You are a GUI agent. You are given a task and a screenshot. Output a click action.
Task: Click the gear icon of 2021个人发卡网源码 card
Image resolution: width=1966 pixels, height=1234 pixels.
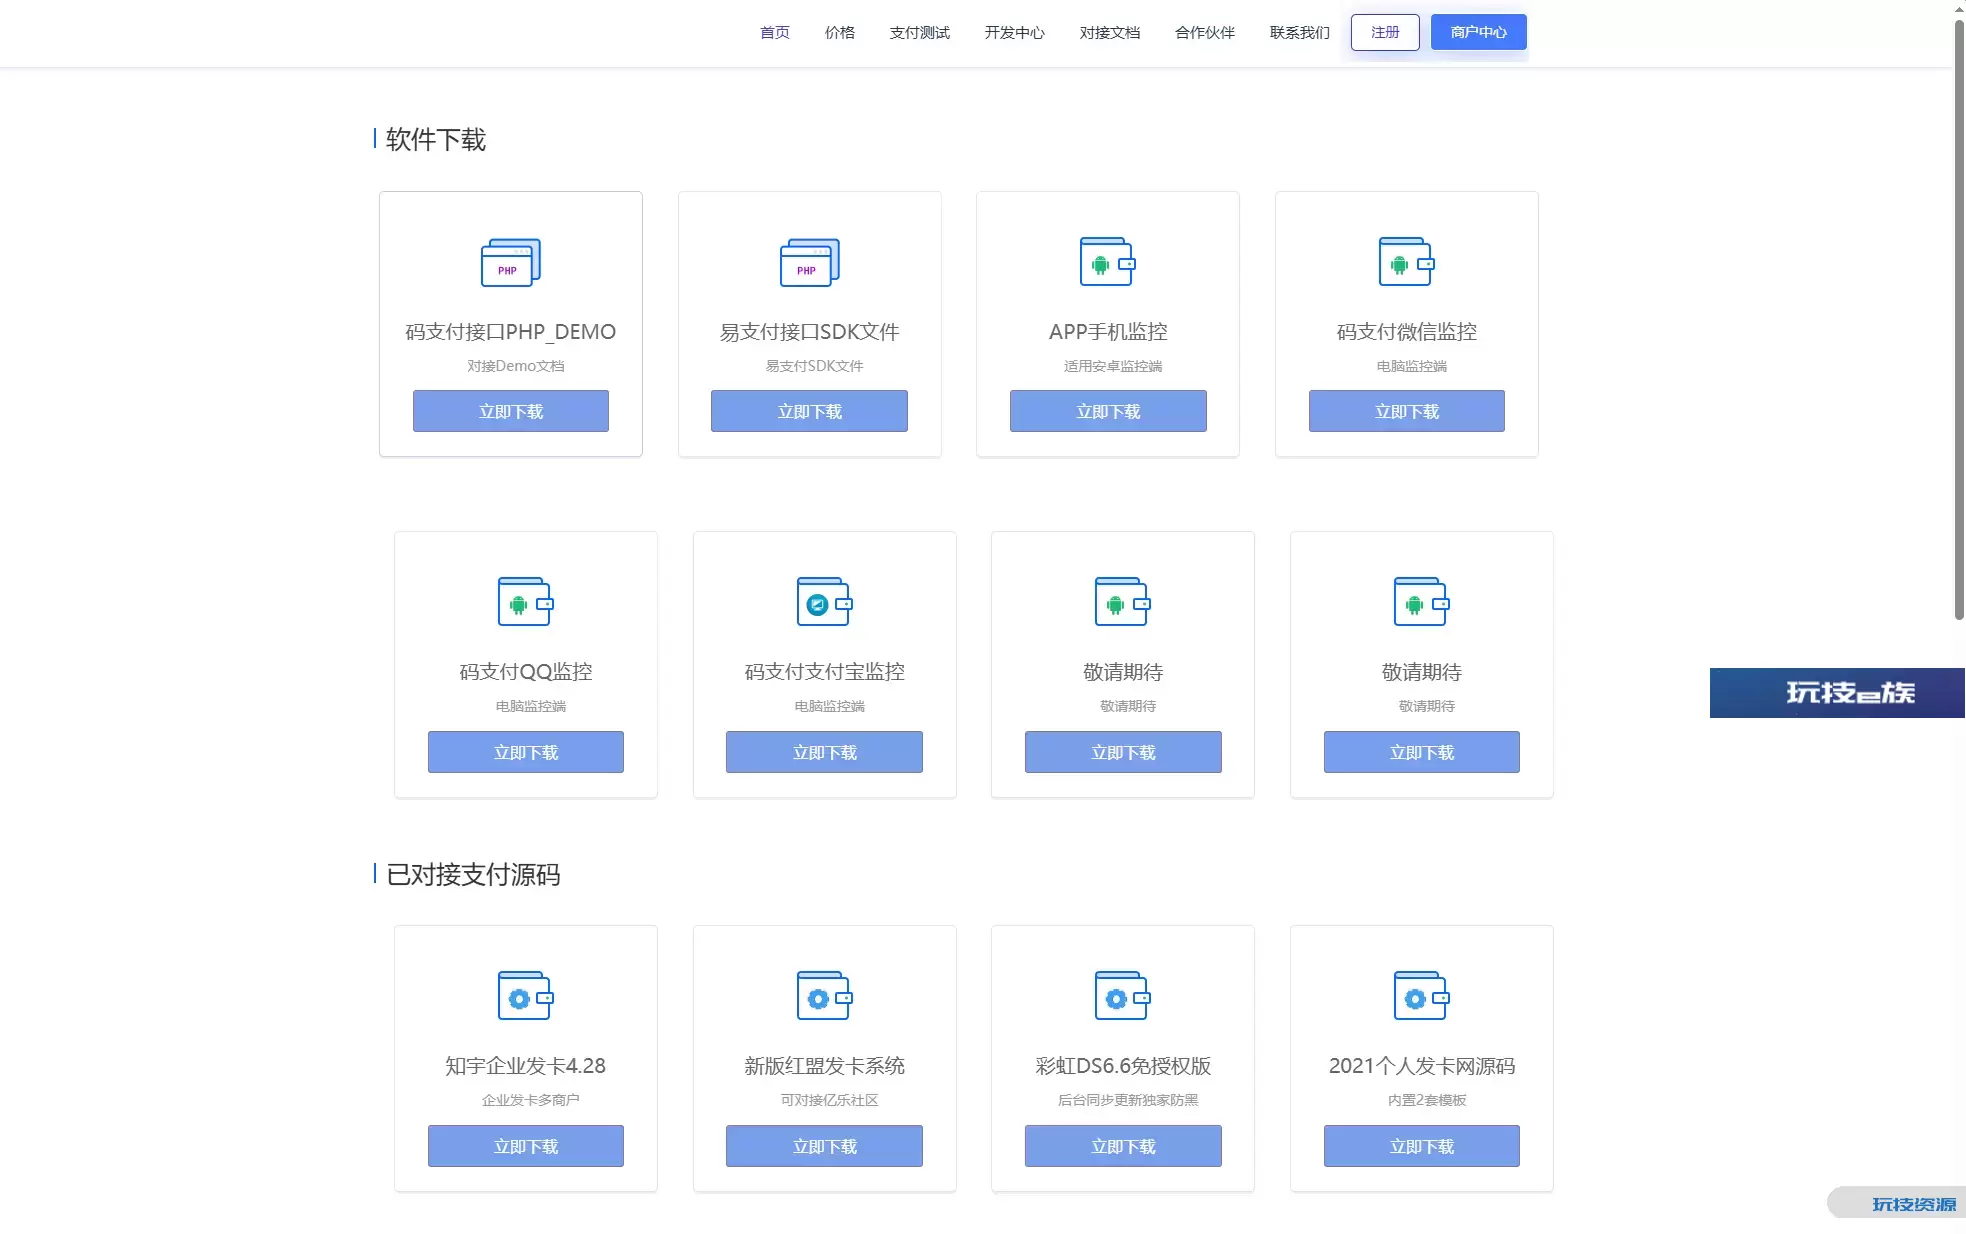[x=1421, y=996]
